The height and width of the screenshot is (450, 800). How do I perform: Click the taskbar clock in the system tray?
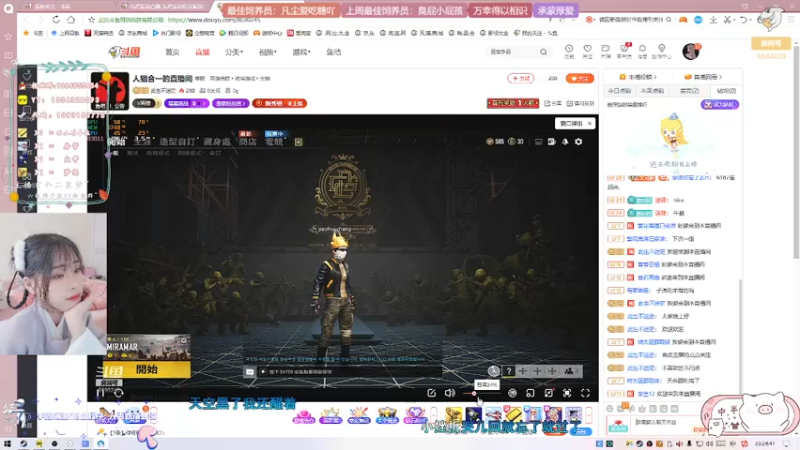[766, 444]
